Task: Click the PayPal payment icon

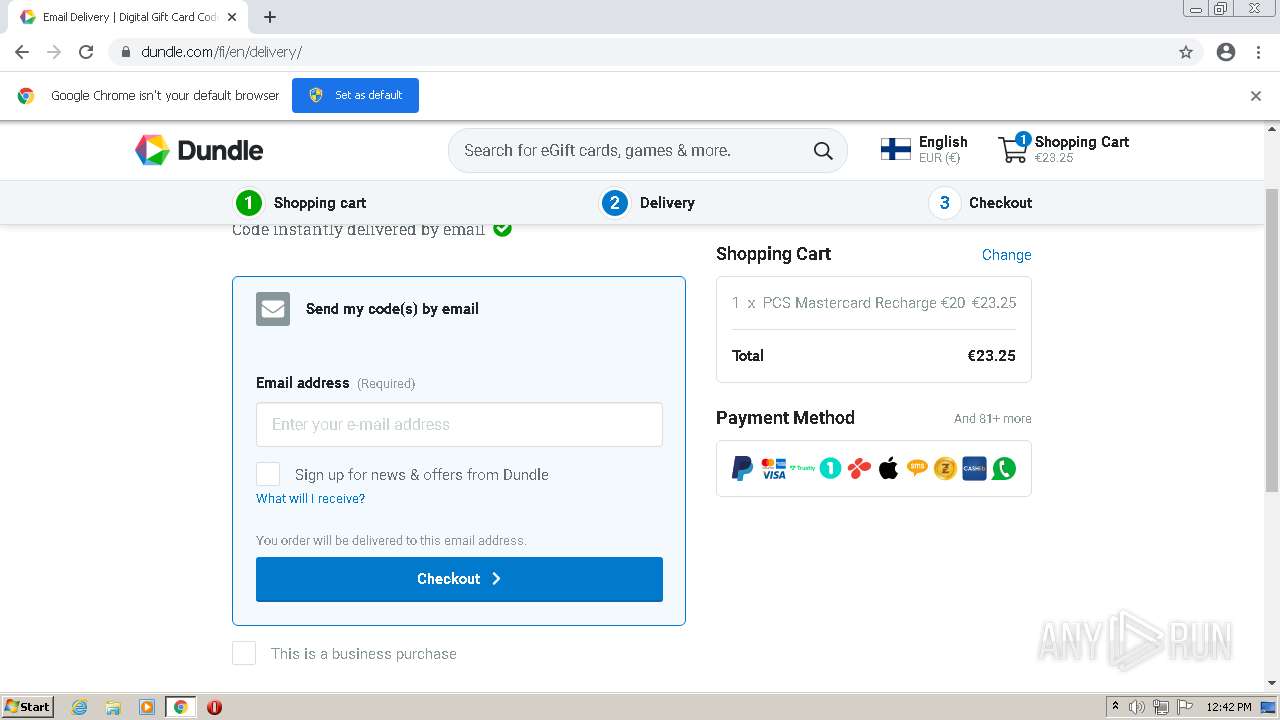Action: [x=742, y=468]
